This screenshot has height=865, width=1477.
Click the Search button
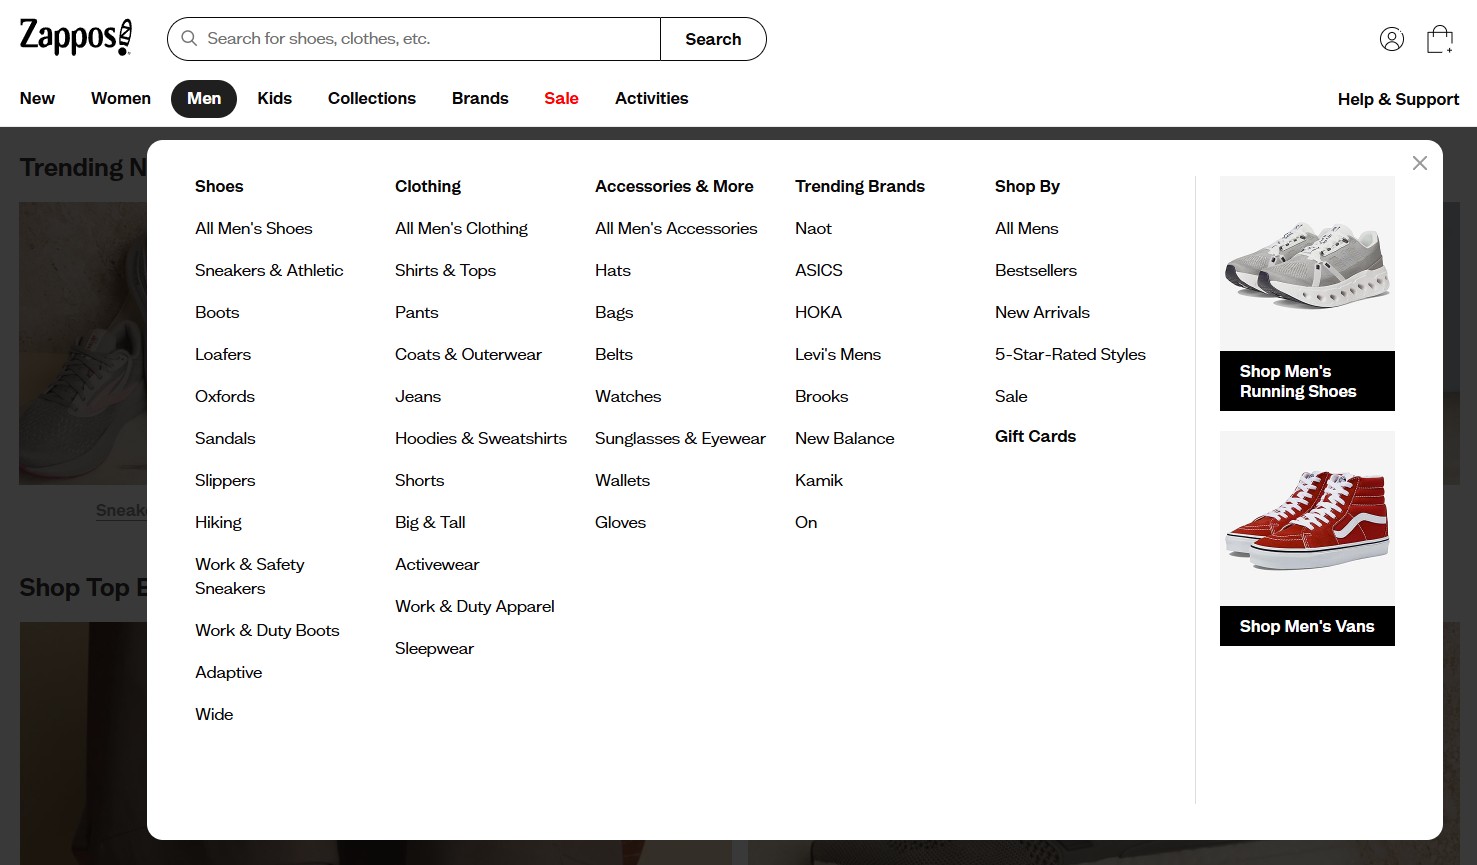(x=713, y=39)
